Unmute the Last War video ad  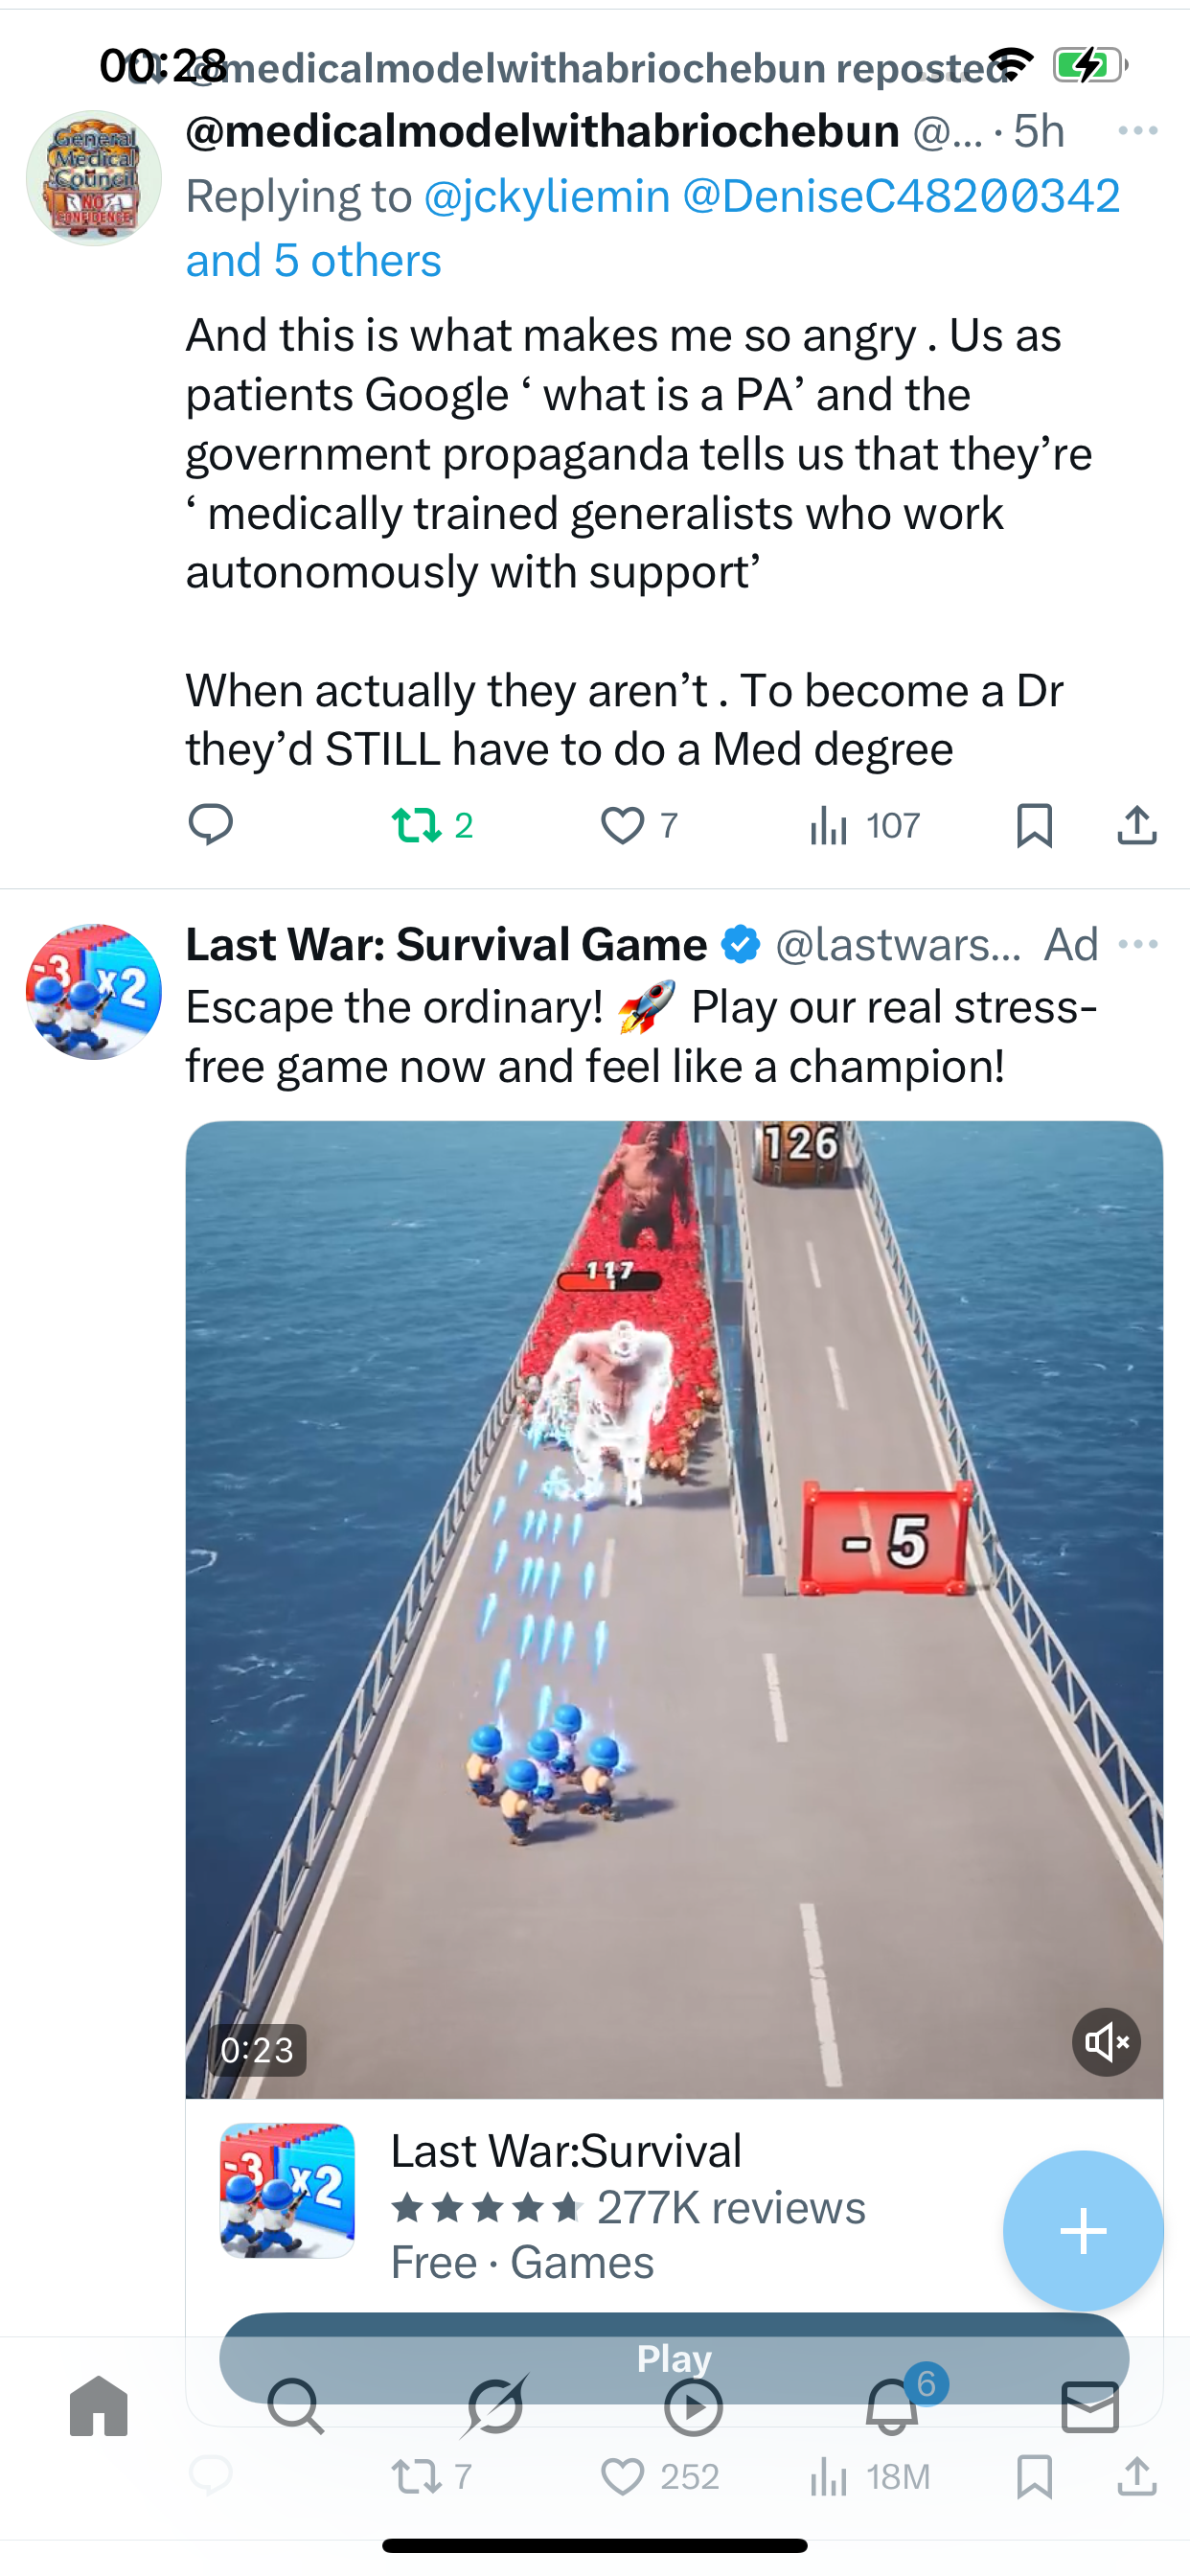1106,2042
